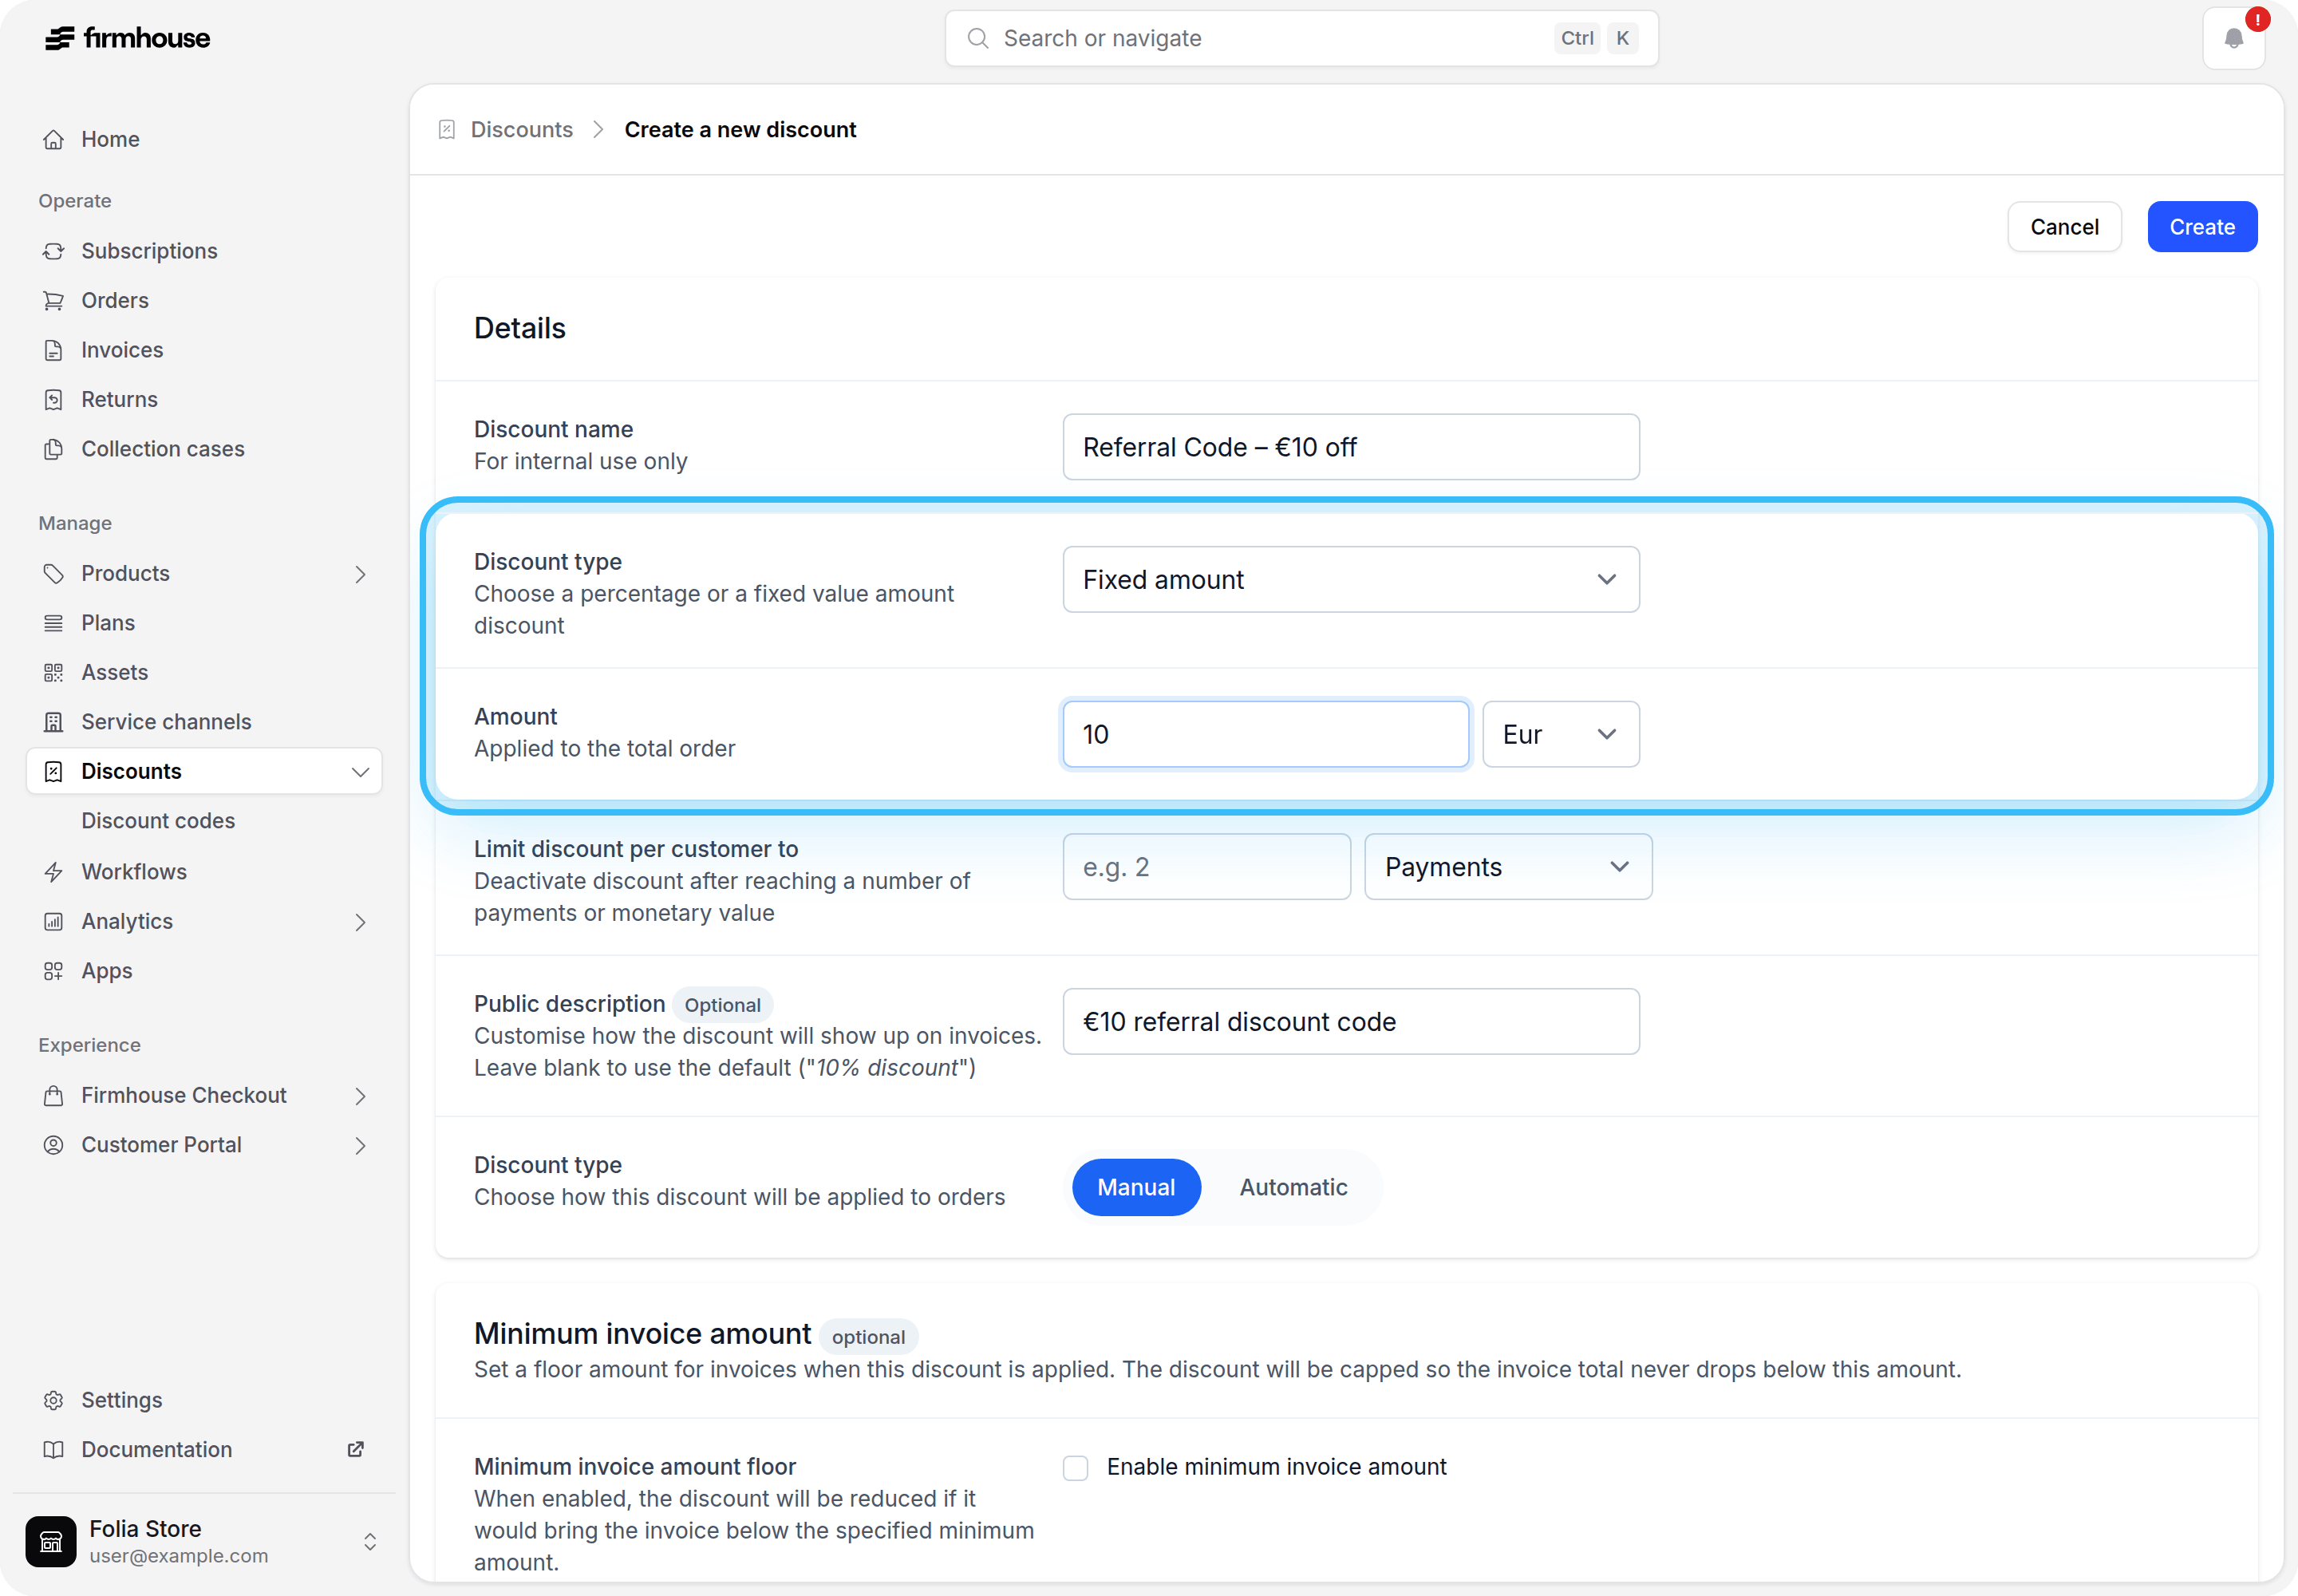Select Automatic discount application

(1293, 1187)
